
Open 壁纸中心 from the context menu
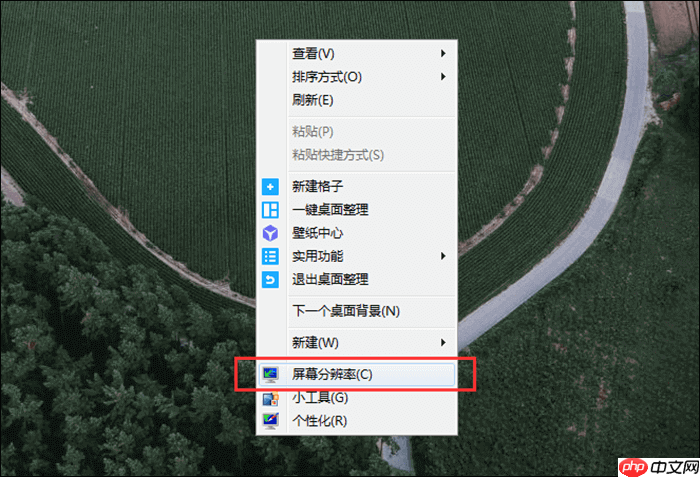356,233
